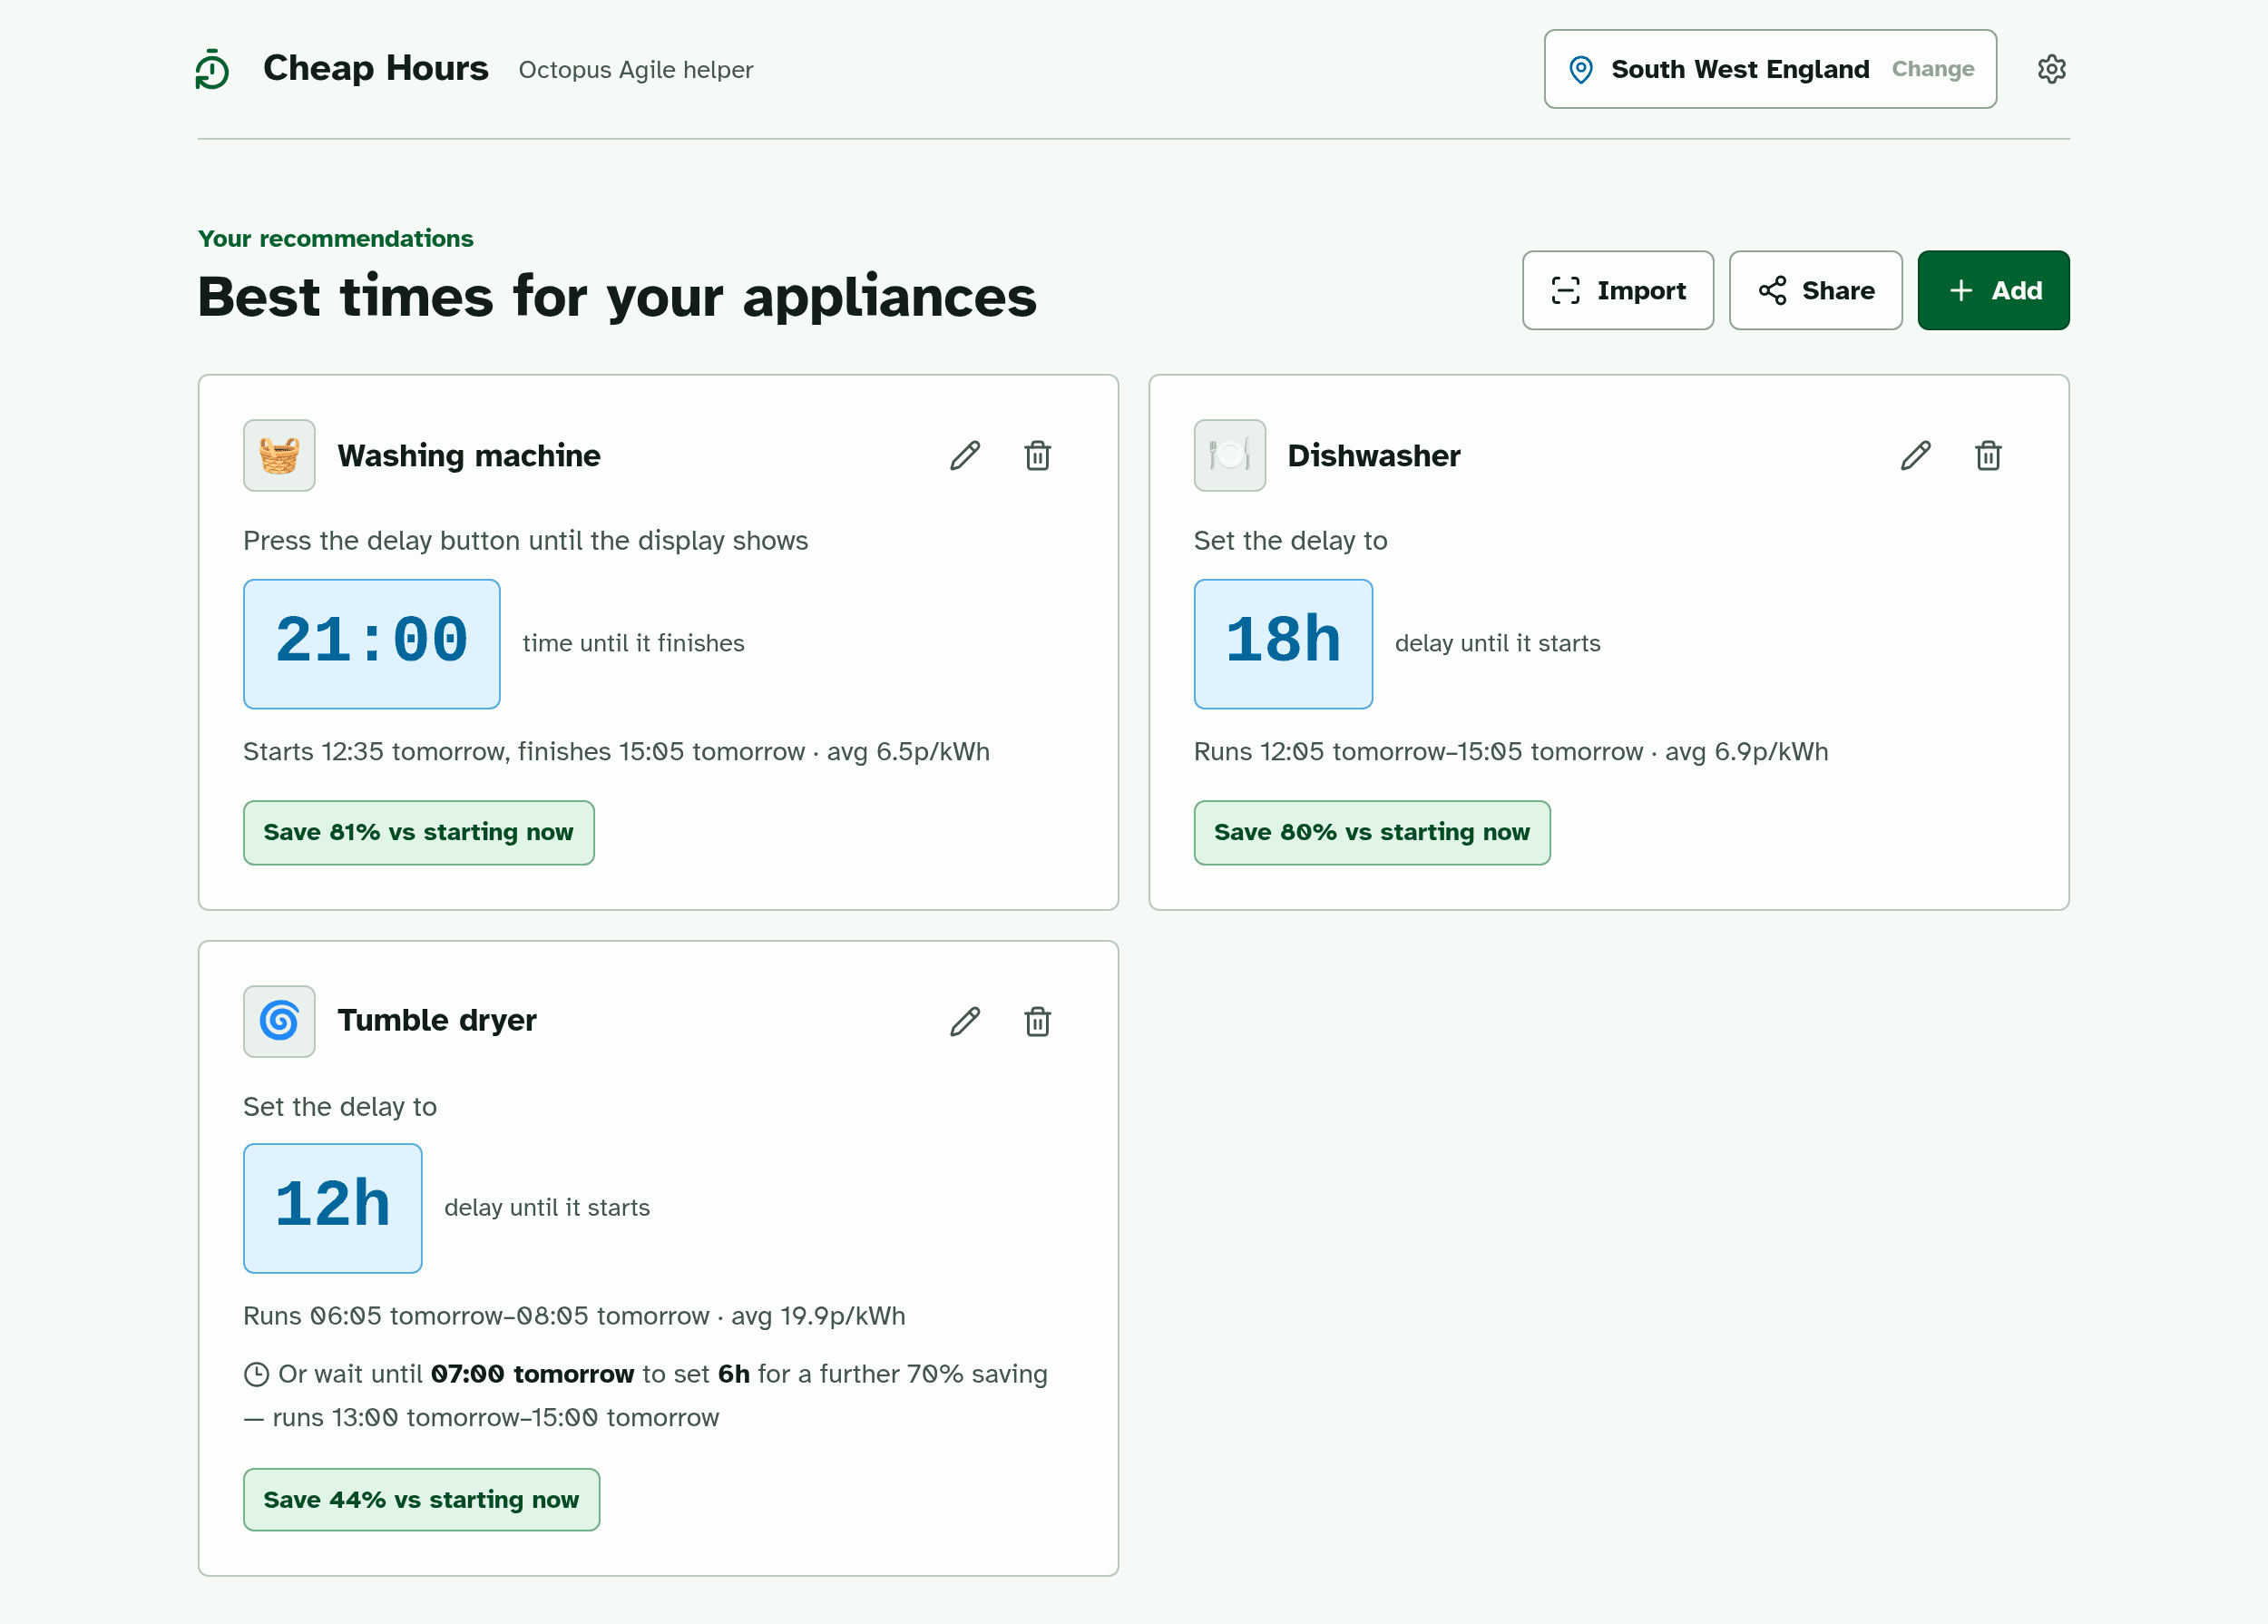Click the Share button
Image resolution: width=2268 pixels, height=1624 pixels.
pyautogui.click(x=1815, y=290)
